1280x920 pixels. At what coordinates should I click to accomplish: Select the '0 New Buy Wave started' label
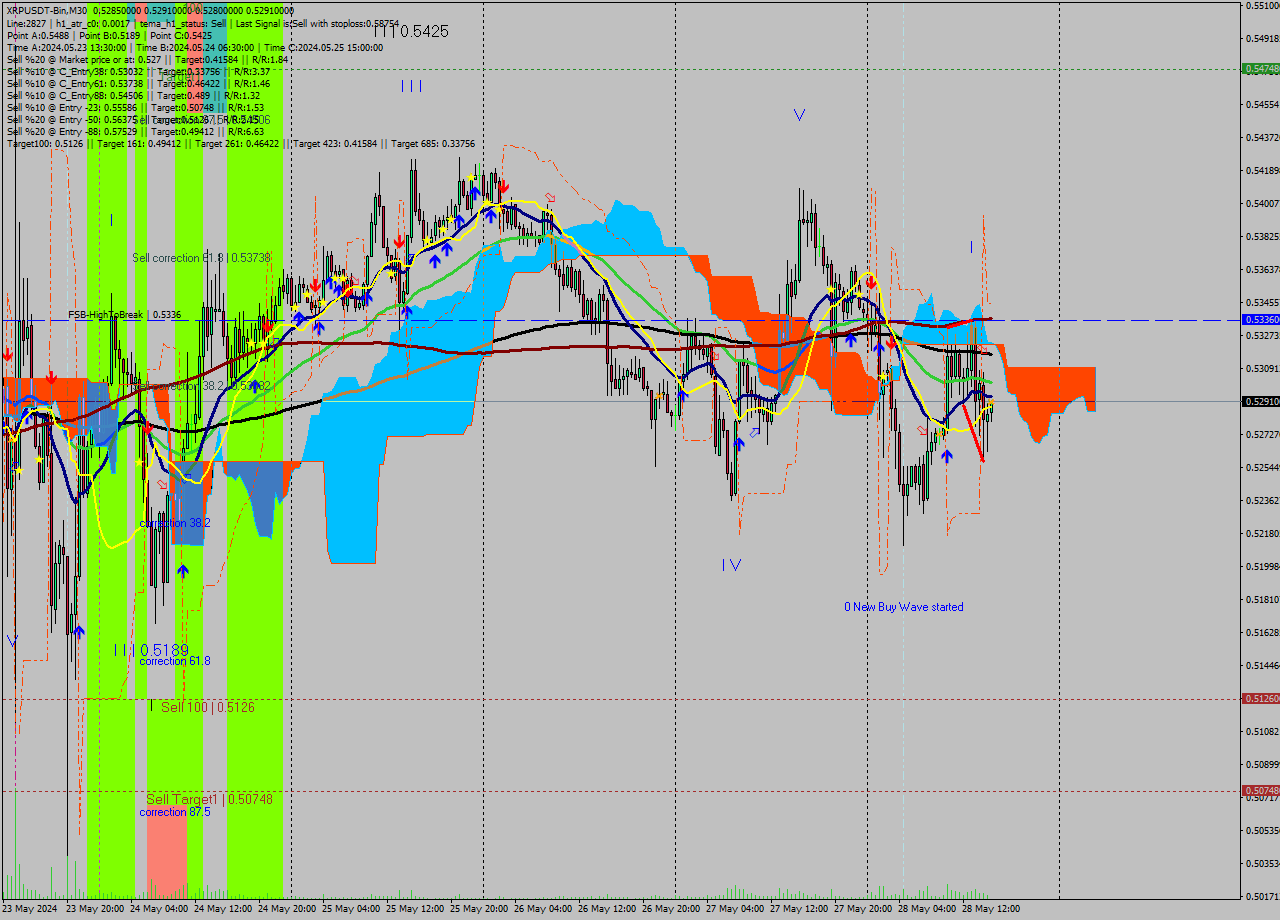(x=904, y=607)
